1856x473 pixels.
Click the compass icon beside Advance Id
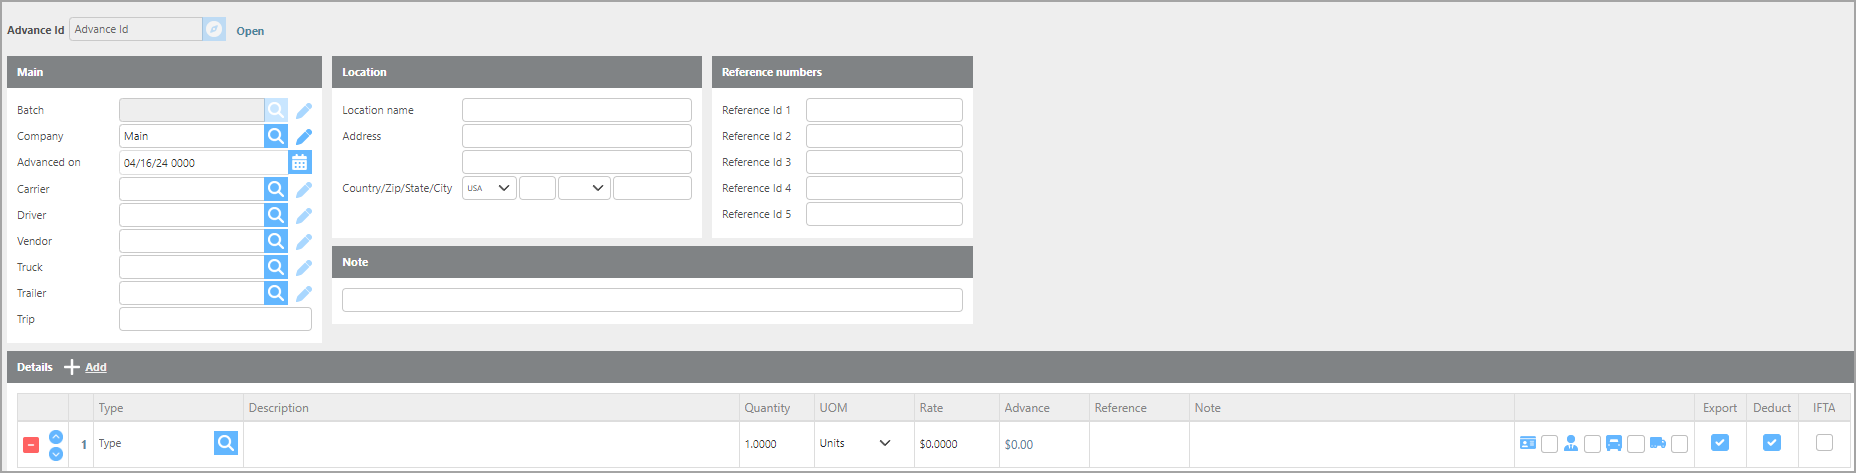(214, 29)
